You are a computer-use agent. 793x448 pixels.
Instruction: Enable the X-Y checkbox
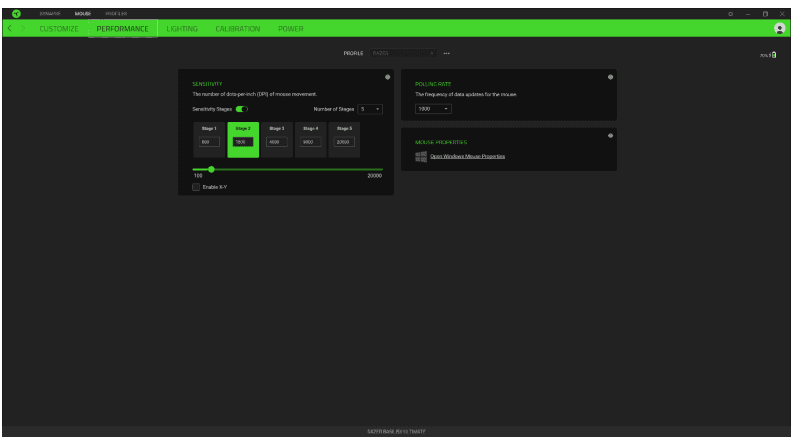tap(196, 187)
